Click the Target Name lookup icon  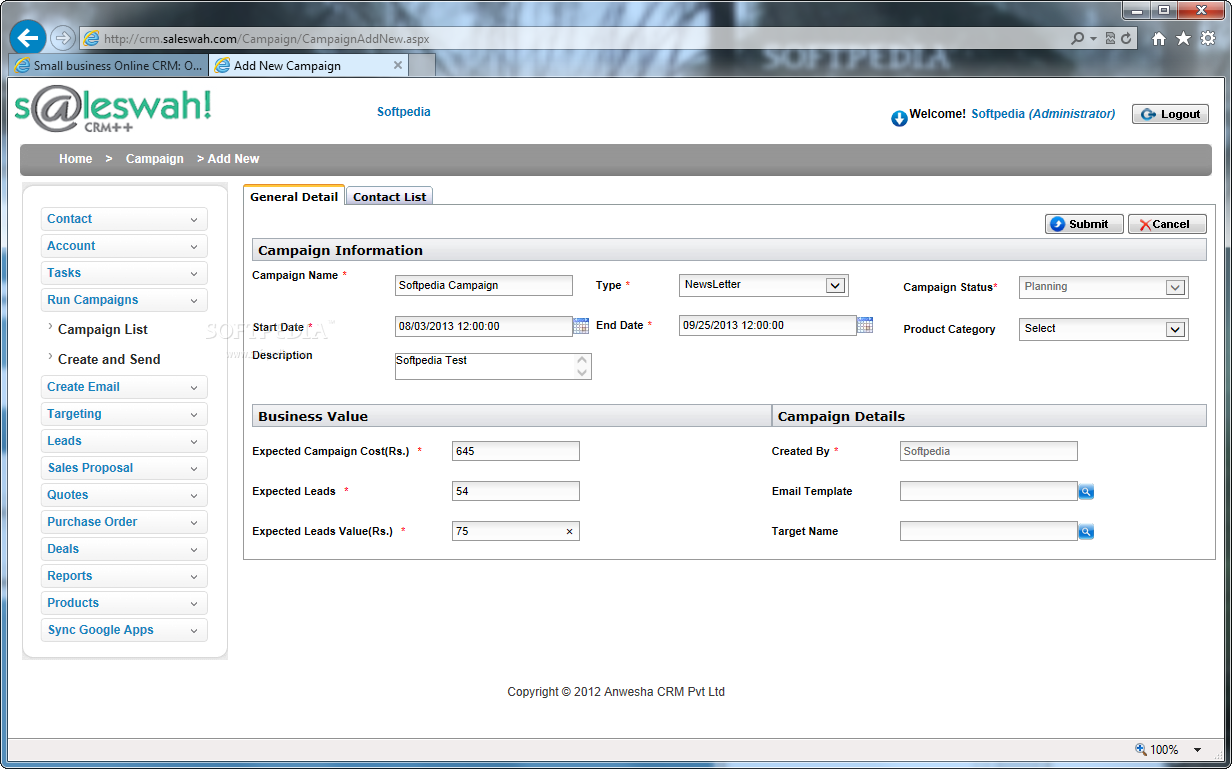point(1086,531)
